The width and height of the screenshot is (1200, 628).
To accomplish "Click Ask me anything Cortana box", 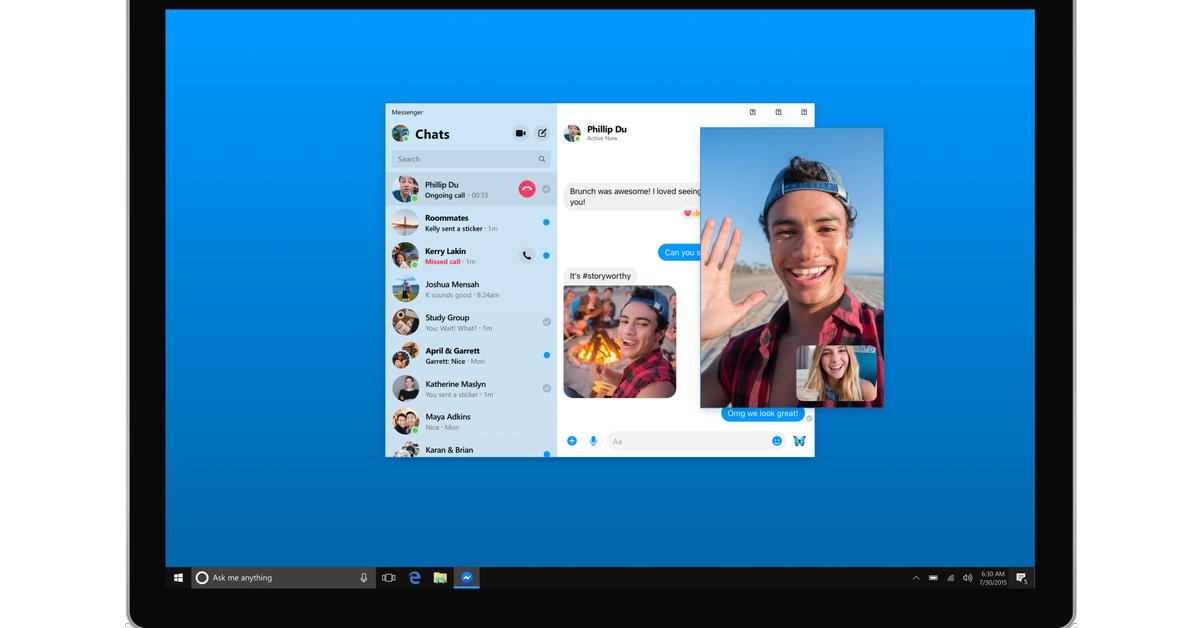I will click(284, 577).
